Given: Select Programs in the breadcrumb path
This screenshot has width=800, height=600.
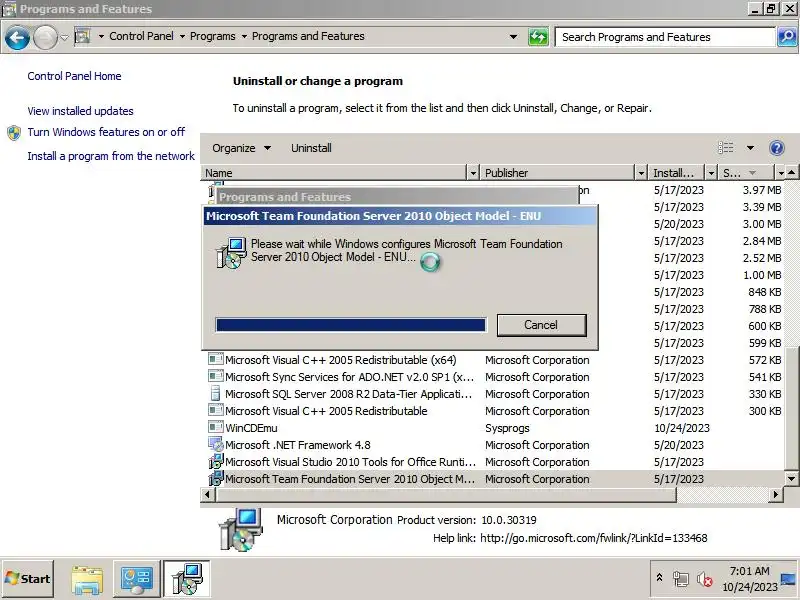Looking at the screenshot, I should pos(213,36).
